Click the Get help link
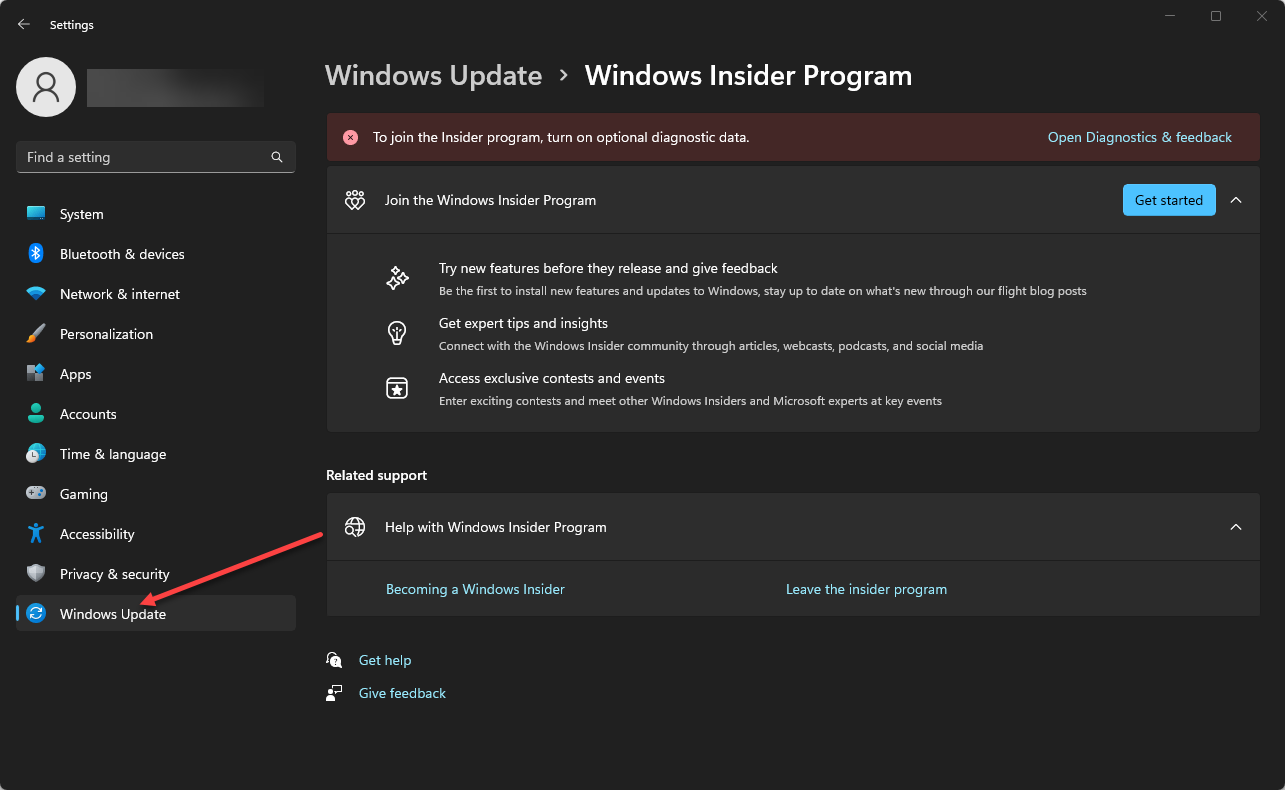 (385, 660)
